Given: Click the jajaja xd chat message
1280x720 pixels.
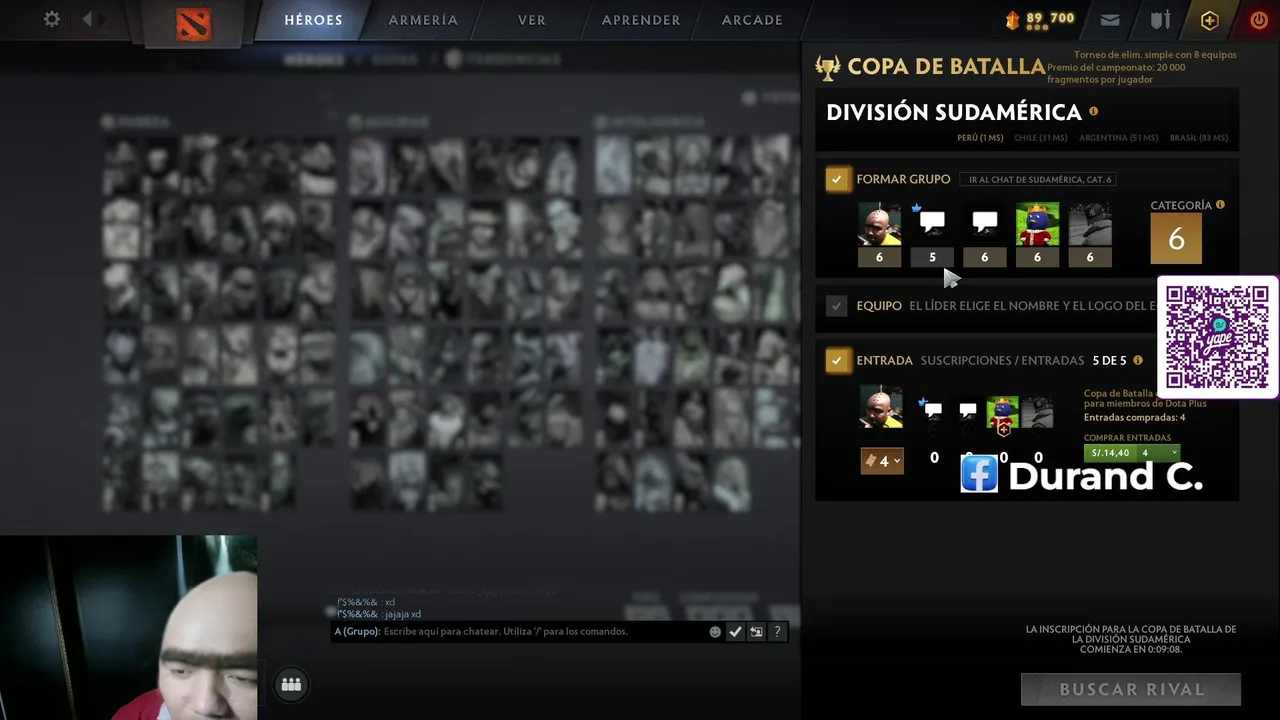Looking at the screenshot, I should click(402, 614).
